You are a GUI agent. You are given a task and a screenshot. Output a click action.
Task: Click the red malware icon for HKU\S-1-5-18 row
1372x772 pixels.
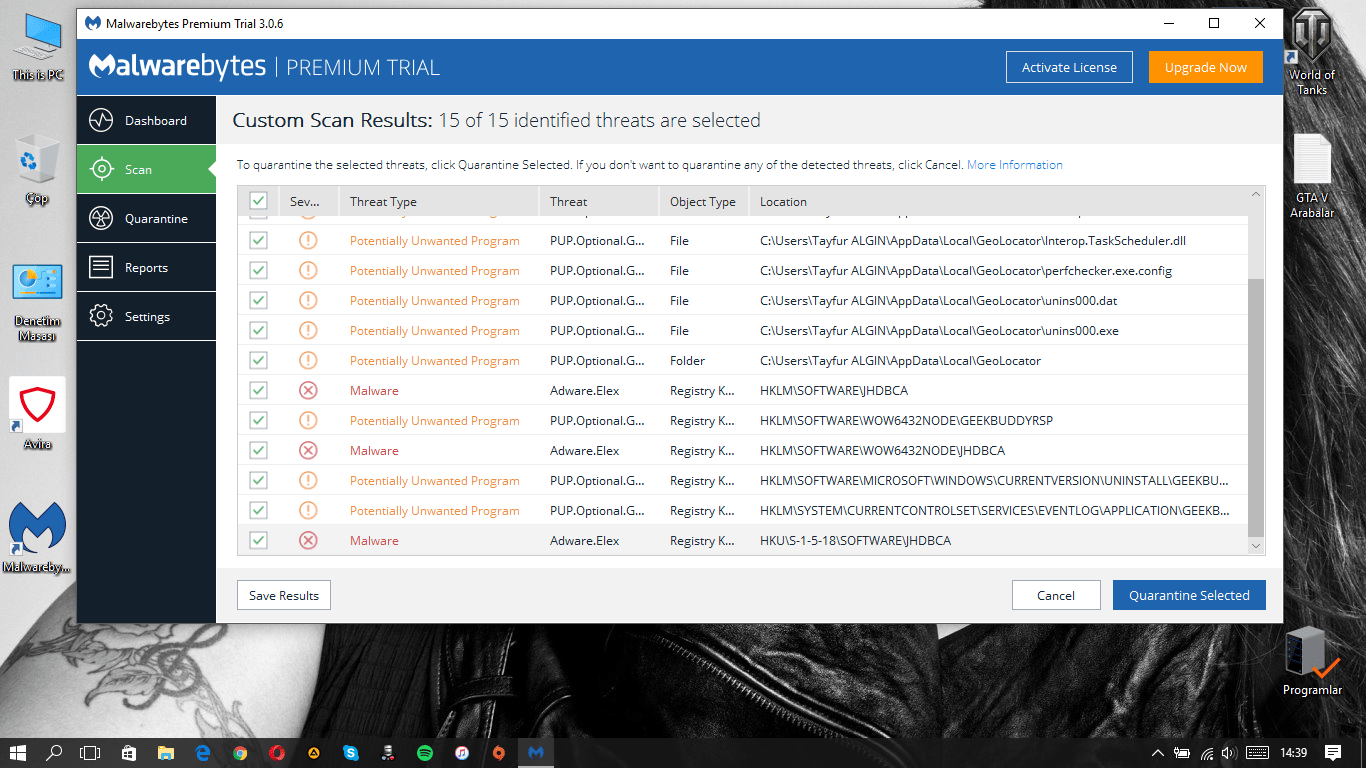tap(308, 541)
